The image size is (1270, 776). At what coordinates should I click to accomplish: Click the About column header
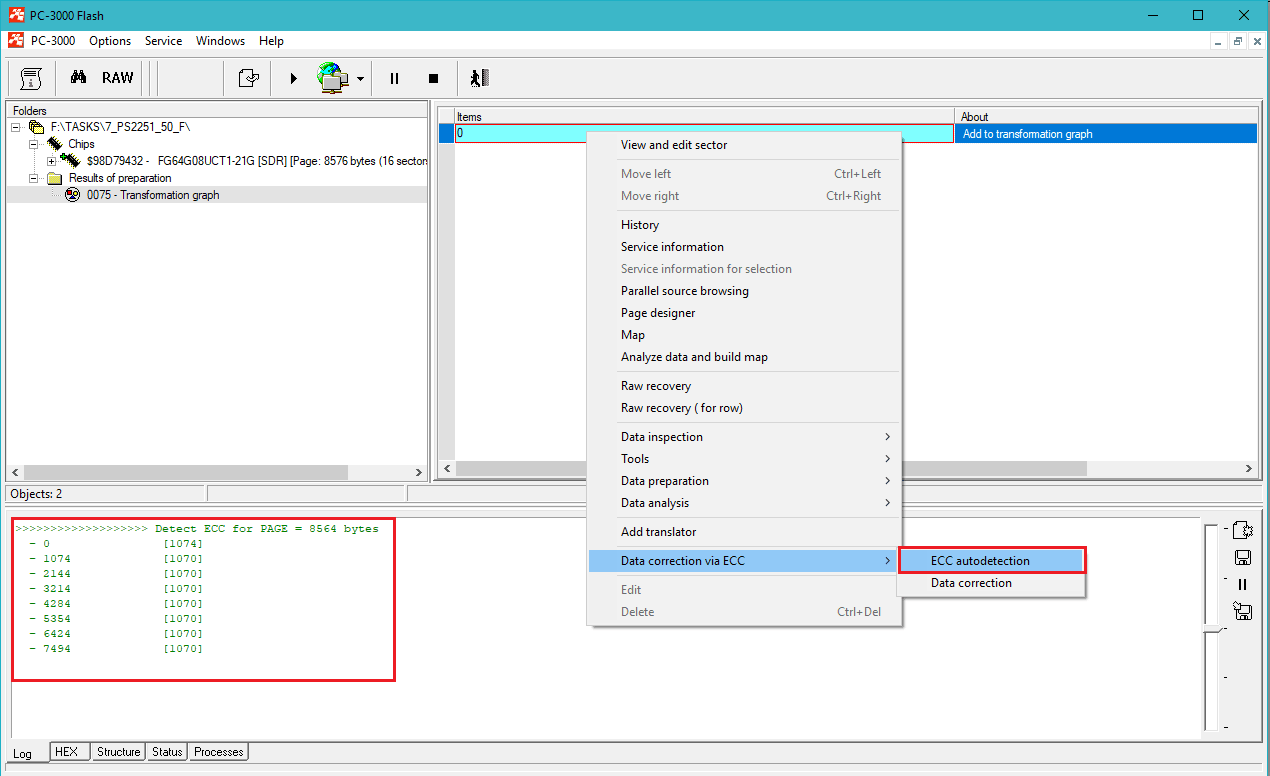click(x=1106, y=117)
